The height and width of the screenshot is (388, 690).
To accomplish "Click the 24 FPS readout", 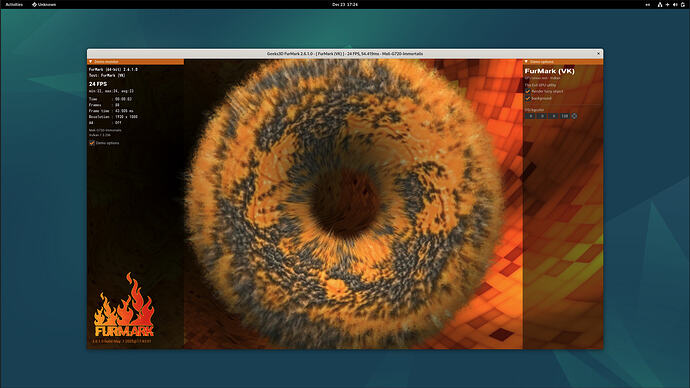I will coord(98,84).
